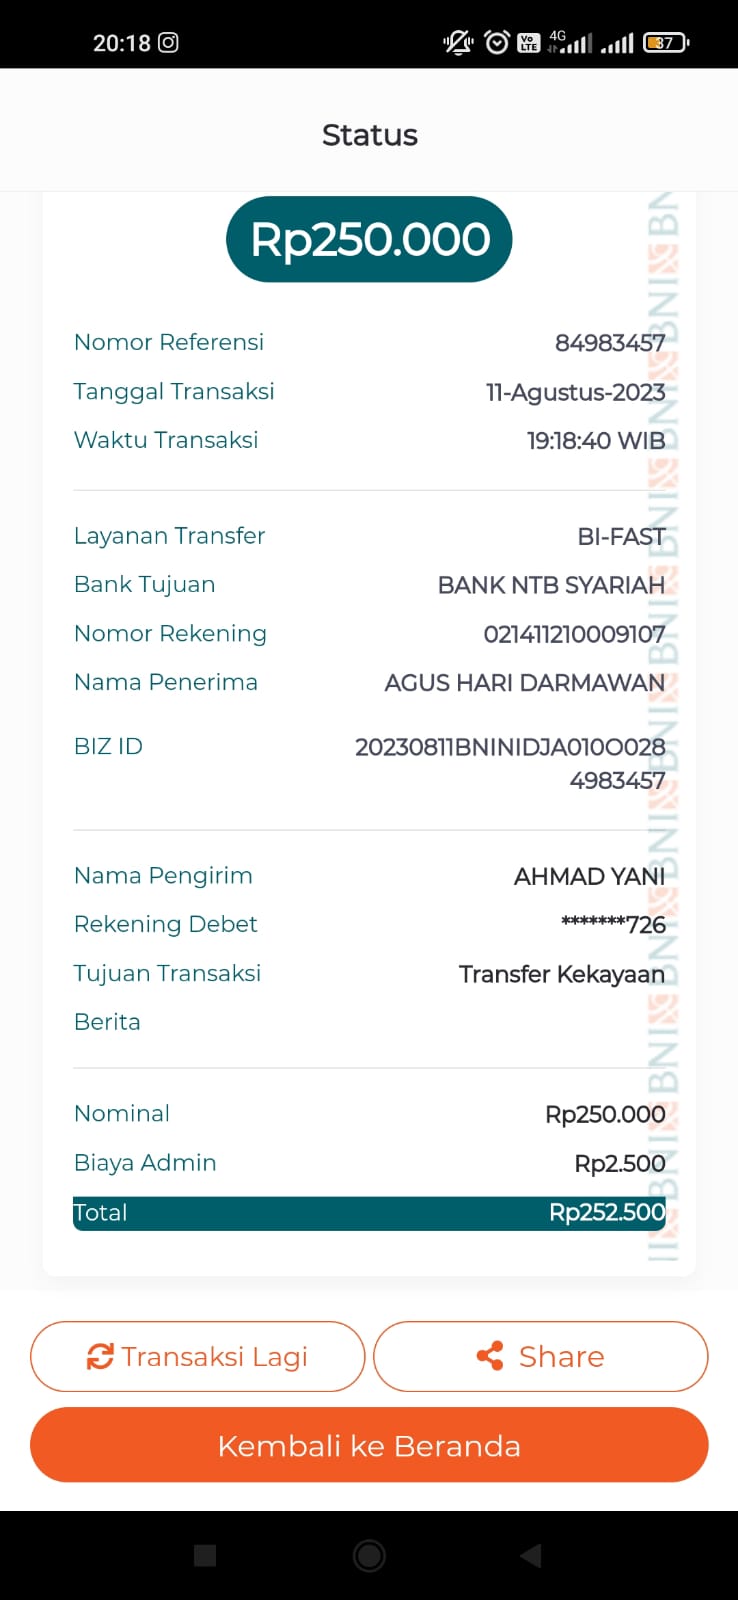Tap the Status page title
Screen dimensions: 738x1600
click(x=369, y=135)
